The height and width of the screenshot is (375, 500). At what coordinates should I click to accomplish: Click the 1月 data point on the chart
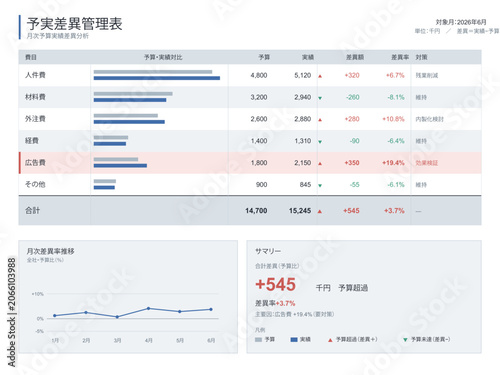pyautogui.click(x=55, y=315)
